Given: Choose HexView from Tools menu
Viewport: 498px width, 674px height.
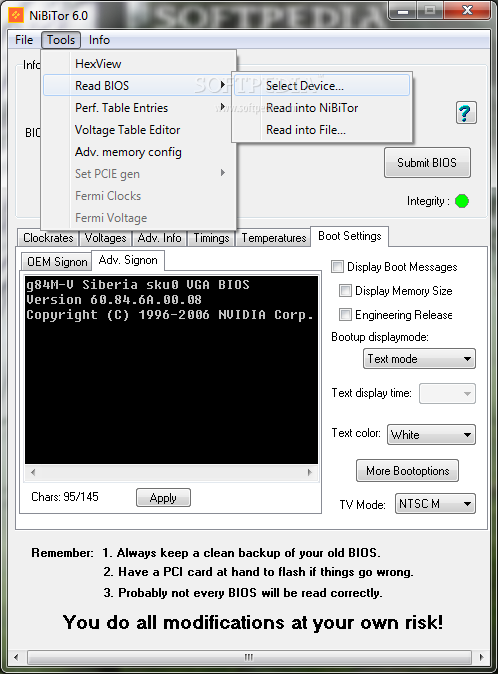Looking at the screenshot, I should pyautogui.click(x=139, y=64).
